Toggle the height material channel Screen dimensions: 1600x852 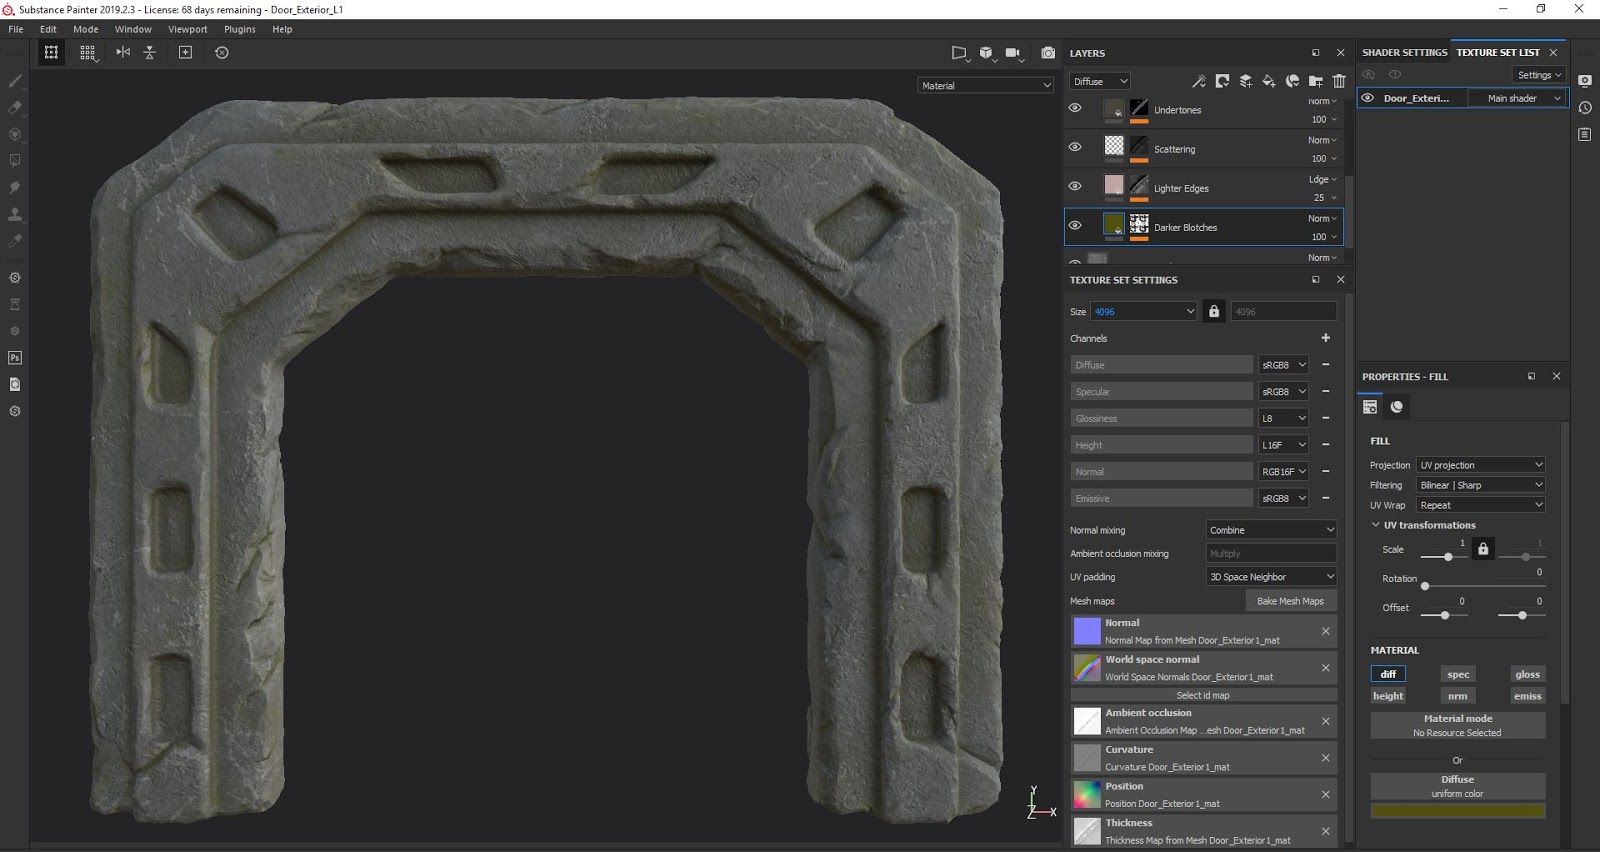[x=1388, y=696]
